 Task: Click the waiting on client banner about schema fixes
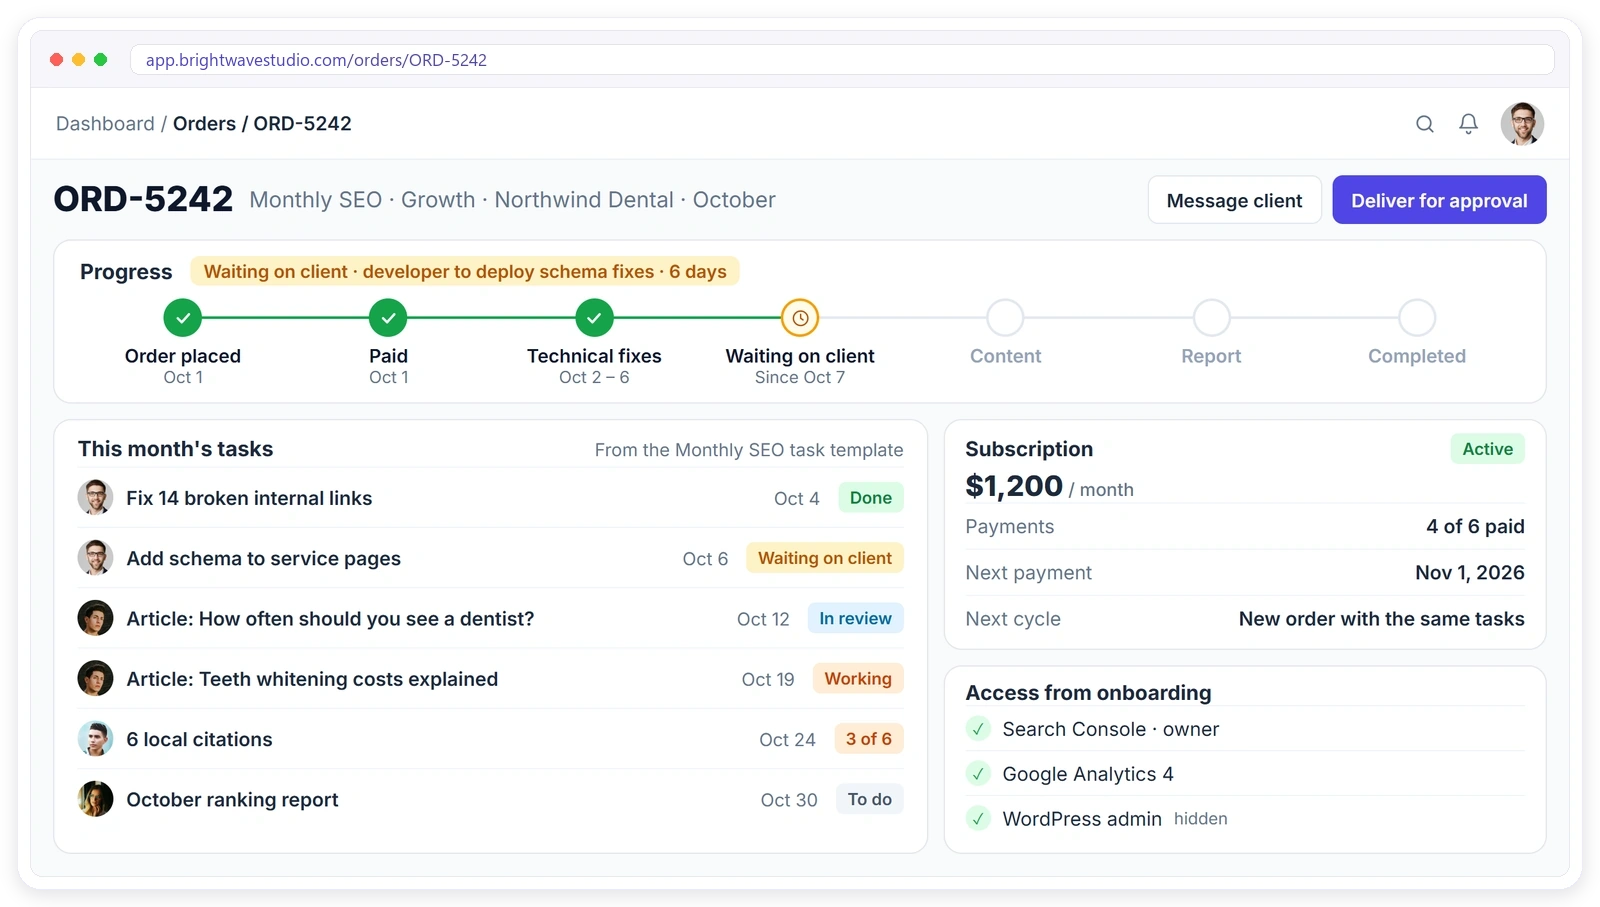465,272
